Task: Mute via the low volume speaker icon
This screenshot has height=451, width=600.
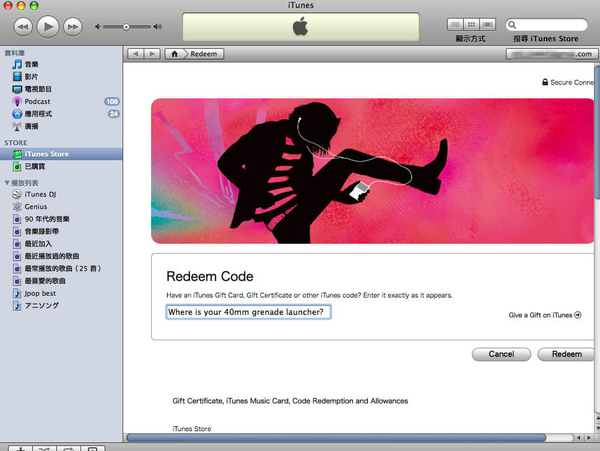Action: pos(98,27)
